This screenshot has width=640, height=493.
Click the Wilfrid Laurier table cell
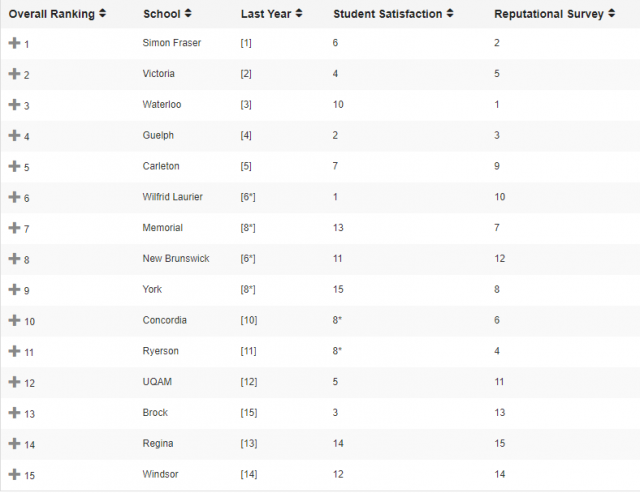[x=173, y=197]
